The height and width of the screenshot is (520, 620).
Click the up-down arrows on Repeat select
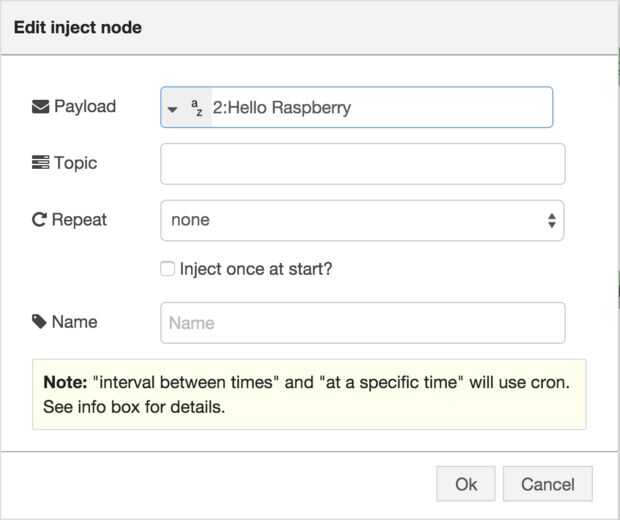pos(551,221)
